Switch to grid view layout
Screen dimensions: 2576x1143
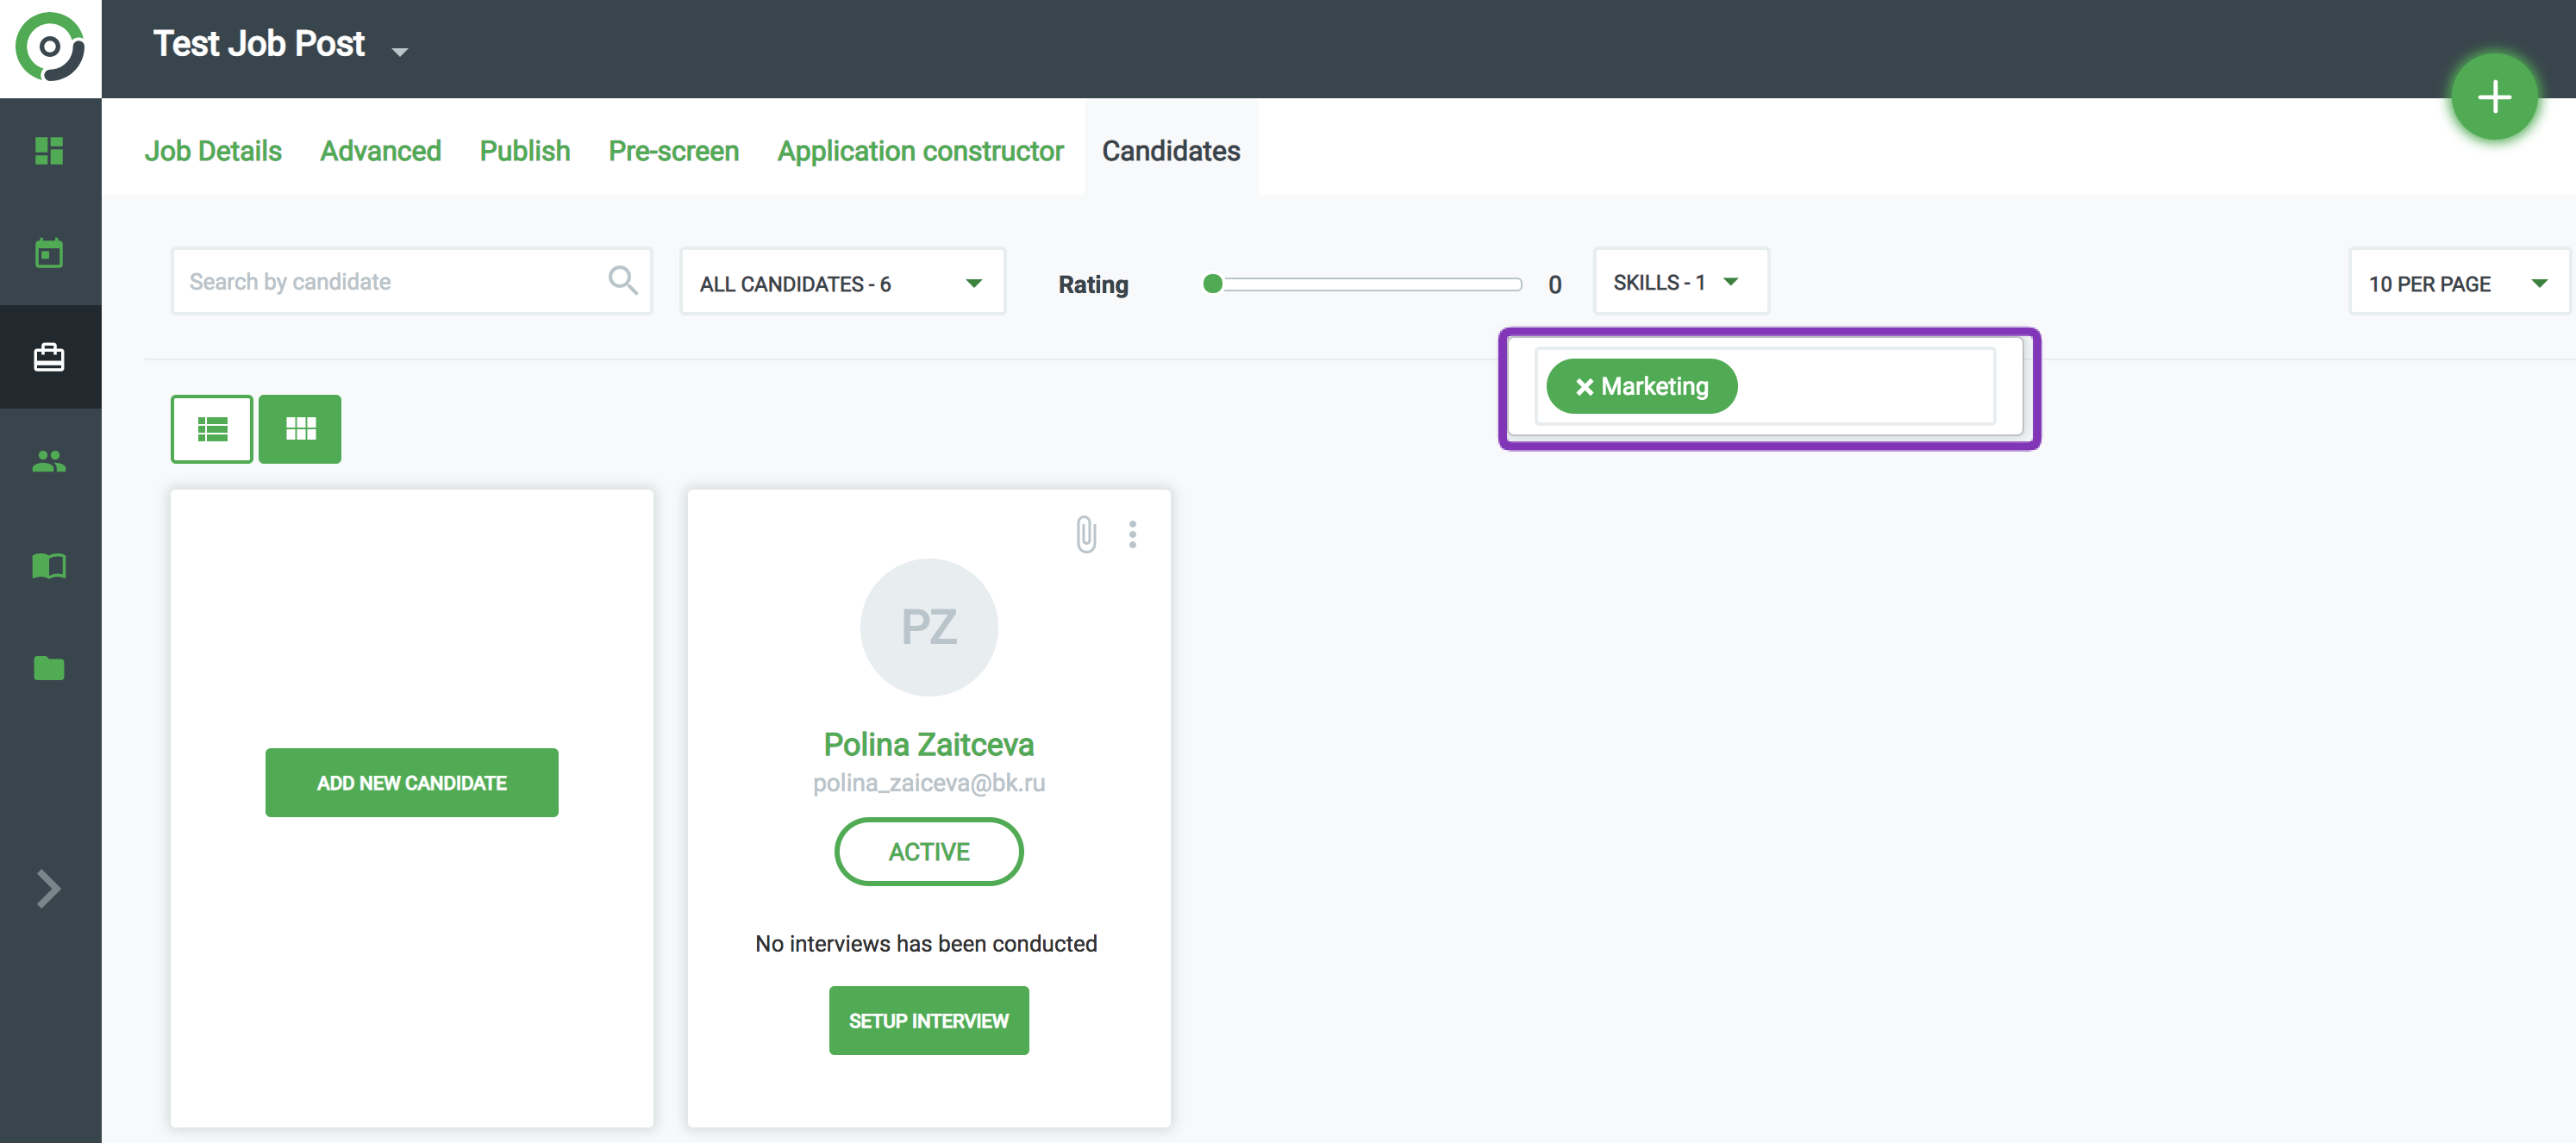[300, 429]
